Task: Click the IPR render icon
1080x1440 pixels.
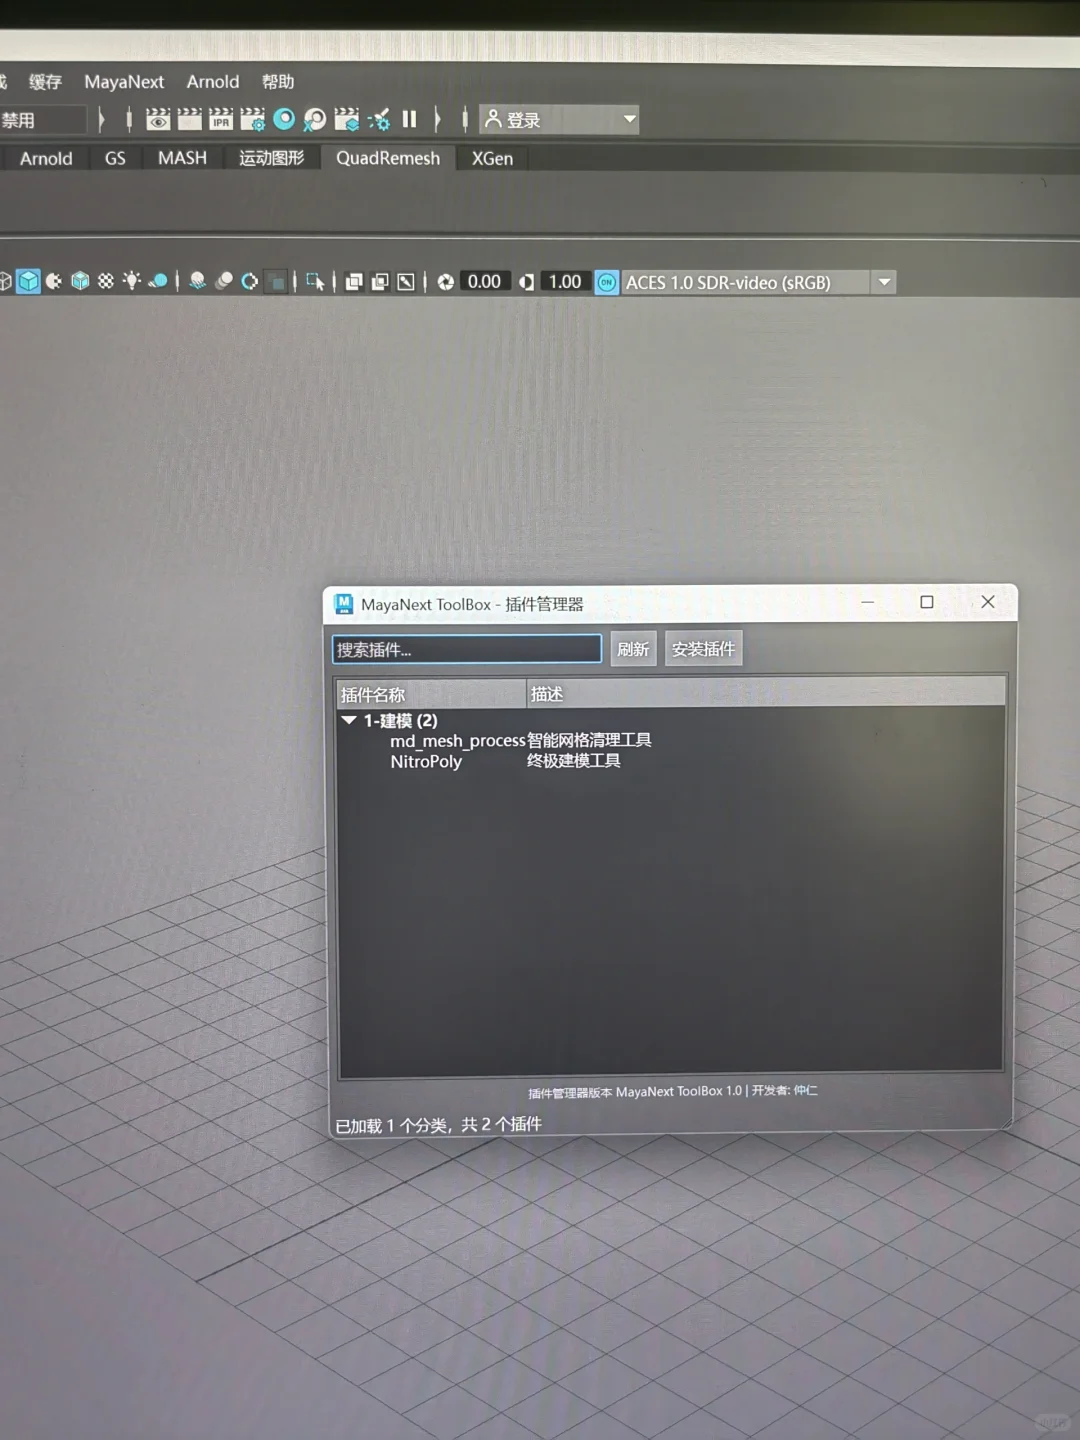Action: point(220,119)
